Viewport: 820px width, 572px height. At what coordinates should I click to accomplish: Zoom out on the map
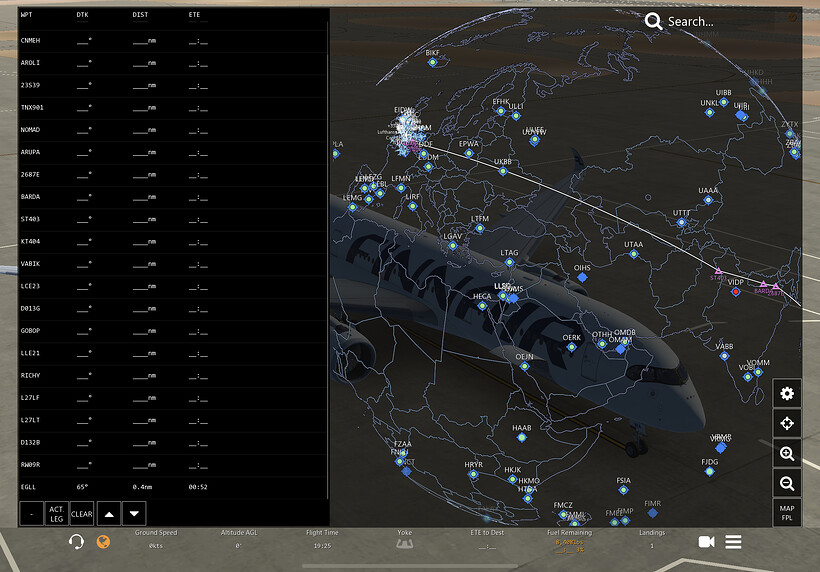point(787,483)
